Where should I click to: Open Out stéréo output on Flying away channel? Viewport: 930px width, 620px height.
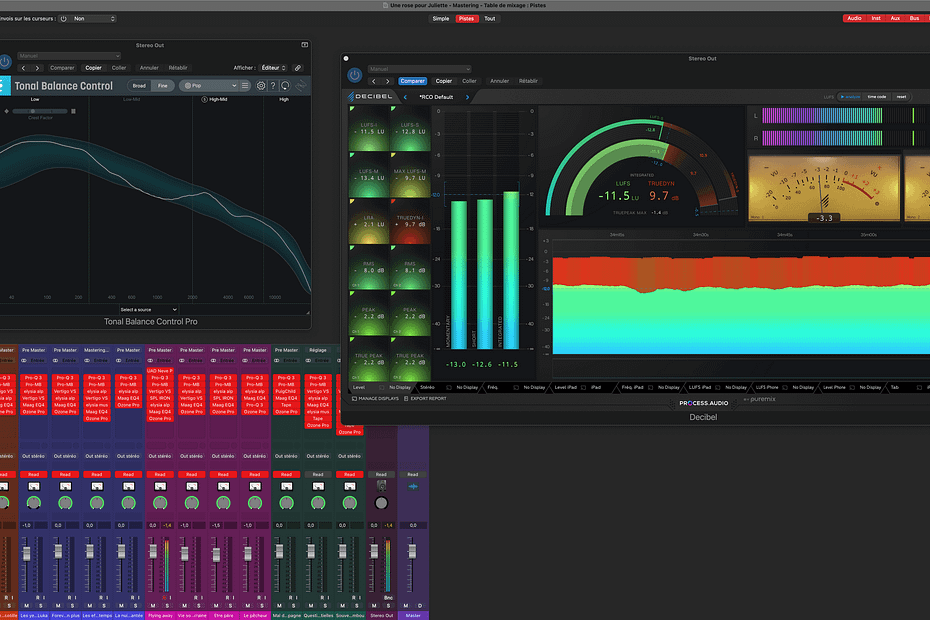[x=160, y=456]
